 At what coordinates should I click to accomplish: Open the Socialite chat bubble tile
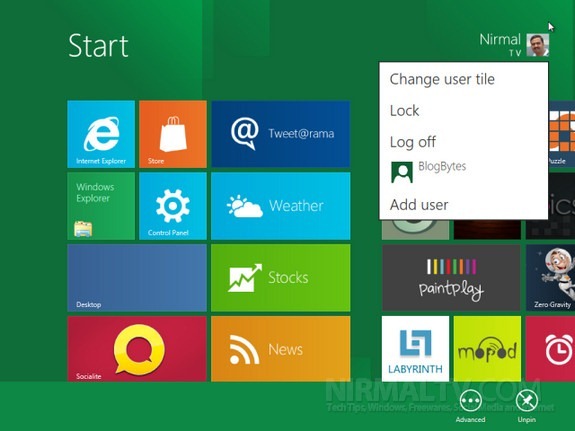click(x=137, y=349)
